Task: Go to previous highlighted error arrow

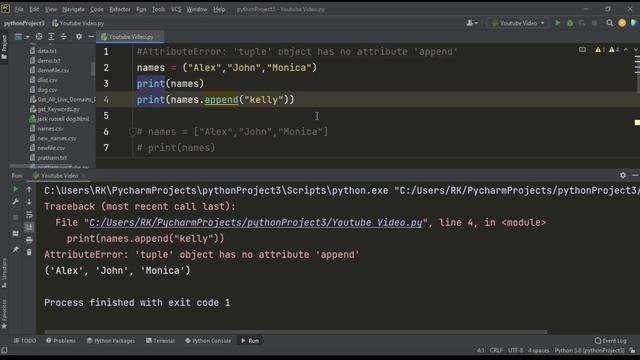Action: [x=626, y=50]
